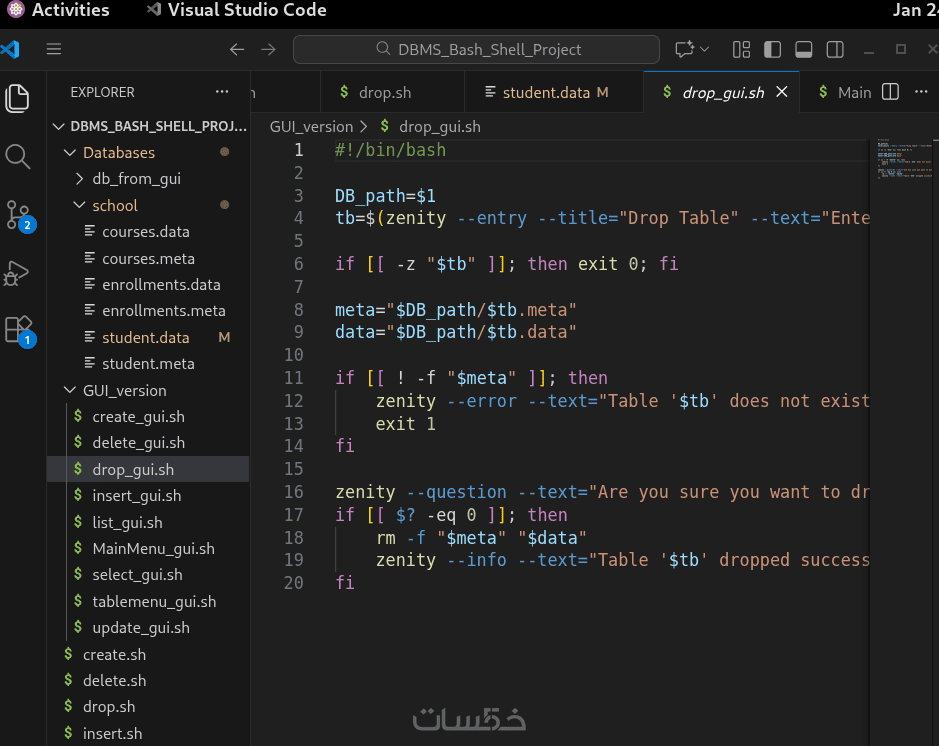
Task: Click the Explorer files icon
Action: (x=18, y=98)
